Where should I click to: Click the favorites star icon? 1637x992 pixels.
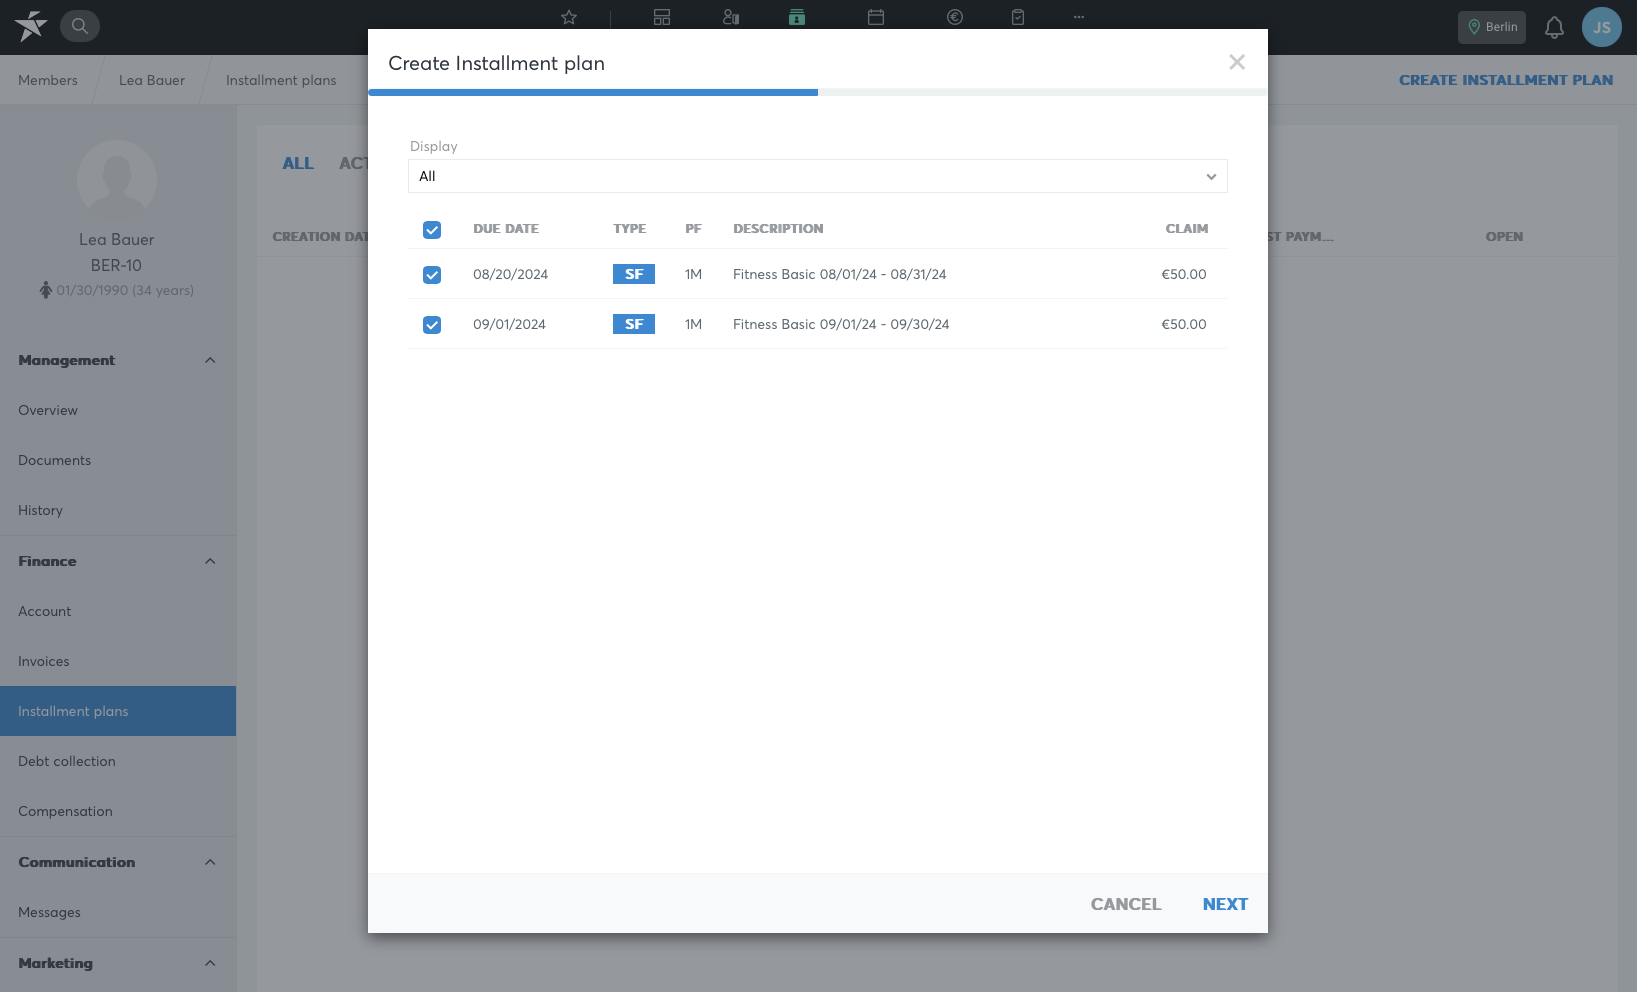click(569, 17)
